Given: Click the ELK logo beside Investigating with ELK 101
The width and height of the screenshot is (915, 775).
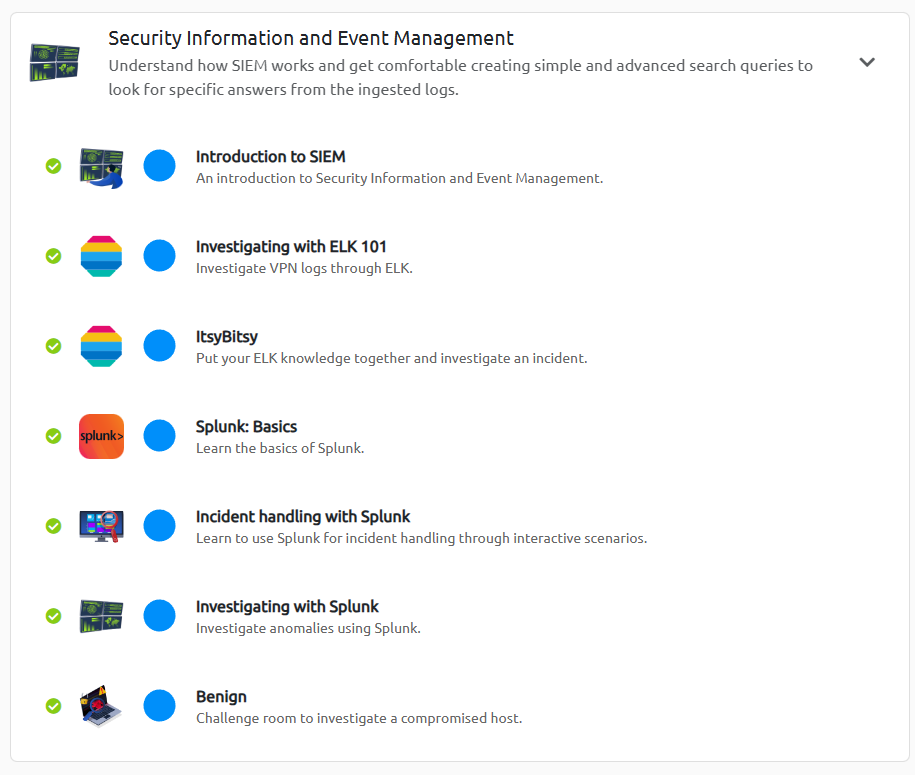Looking at the screenshot, I should point(102,256).
